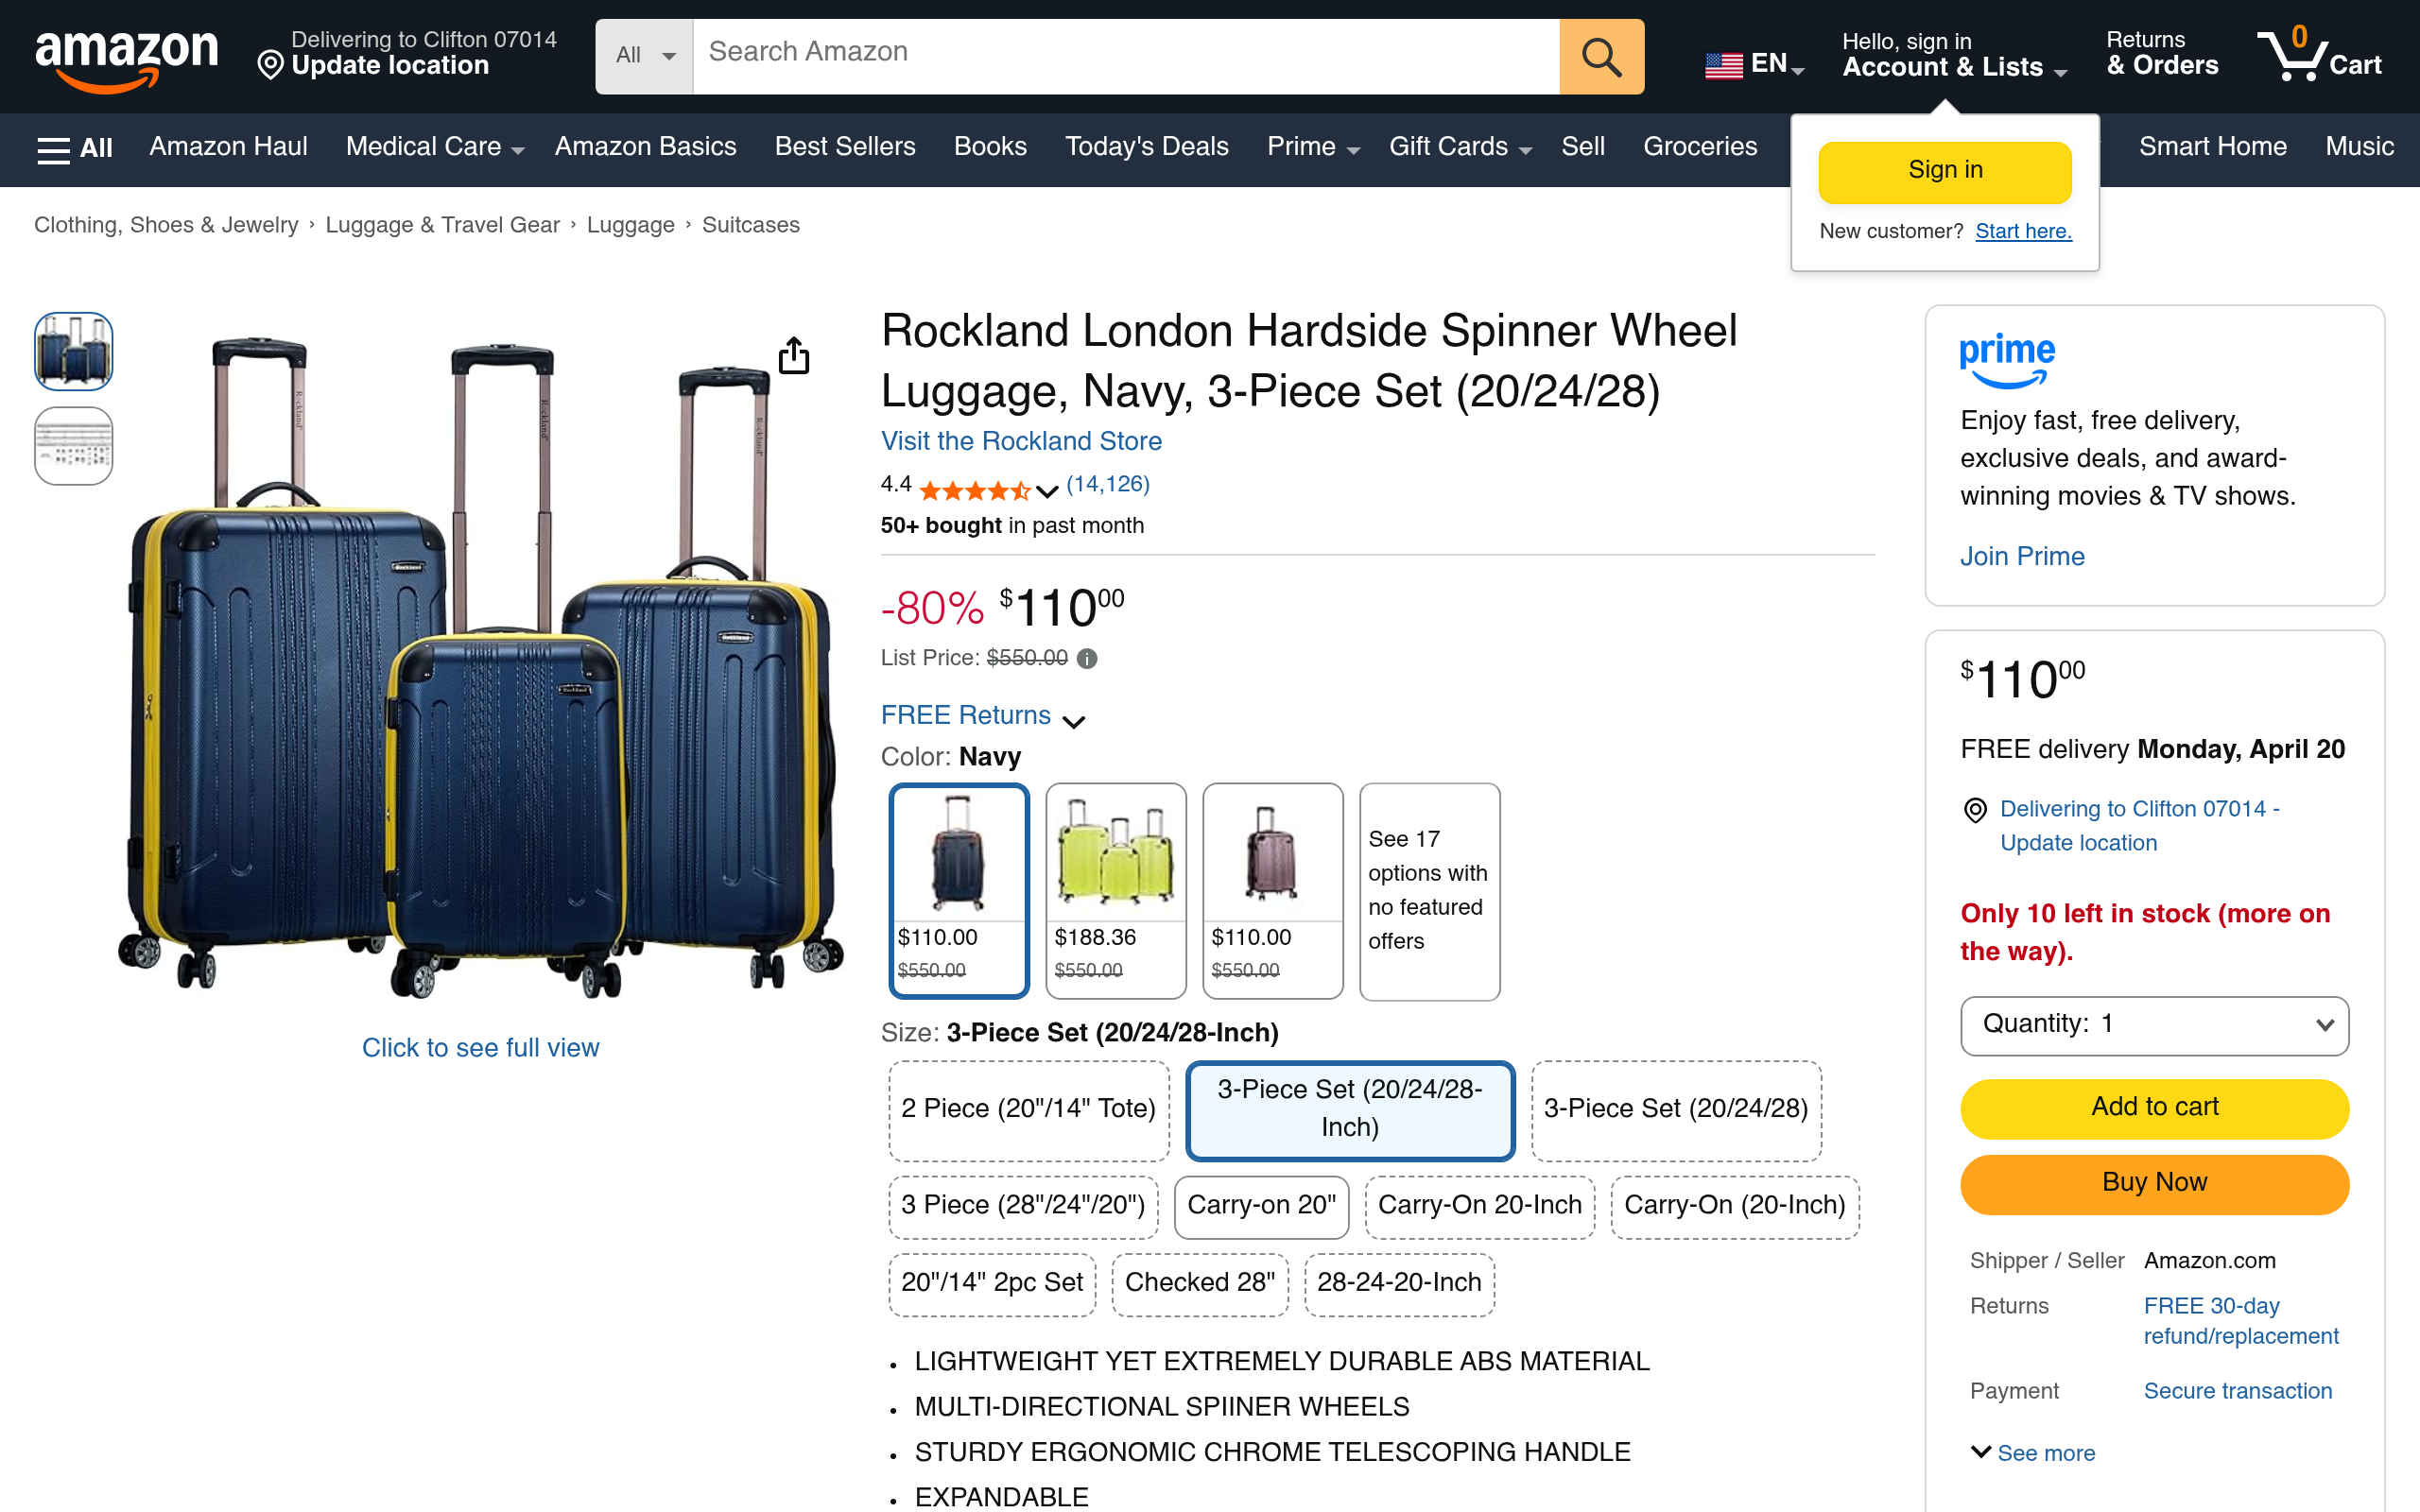Click the list price info icon
The height and width of the screenshot is (1512, 2420).
[x=1087, y=659]
